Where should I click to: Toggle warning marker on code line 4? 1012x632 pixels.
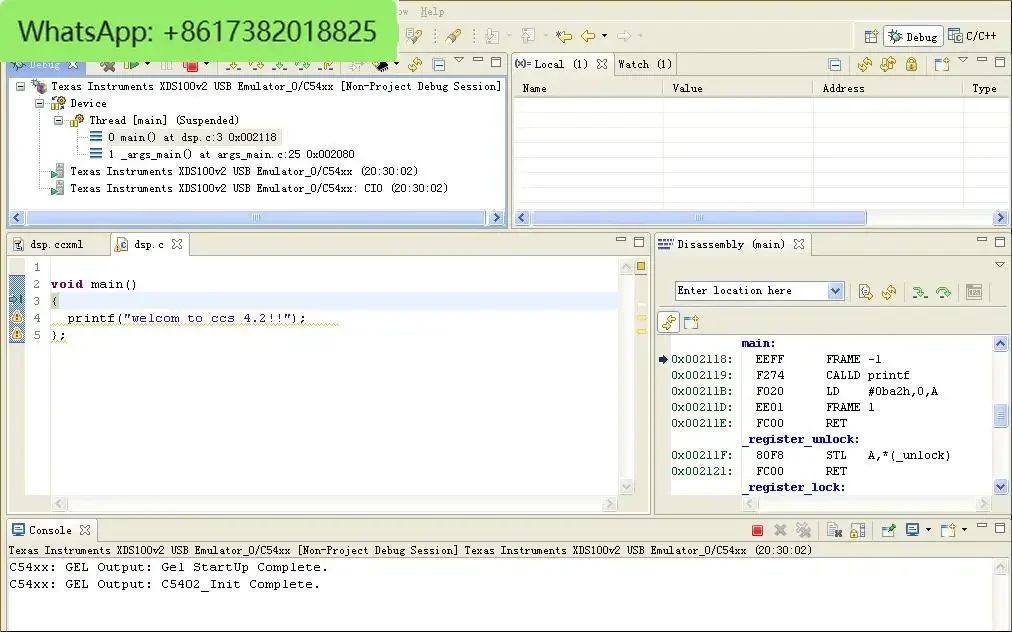tap(16, 318)
